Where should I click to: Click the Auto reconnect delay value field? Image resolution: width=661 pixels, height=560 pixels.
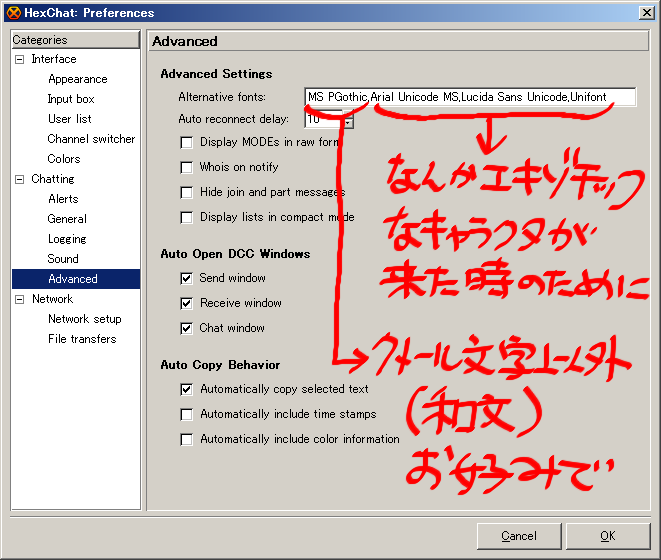pyautogui.click(x=323, y=119)
